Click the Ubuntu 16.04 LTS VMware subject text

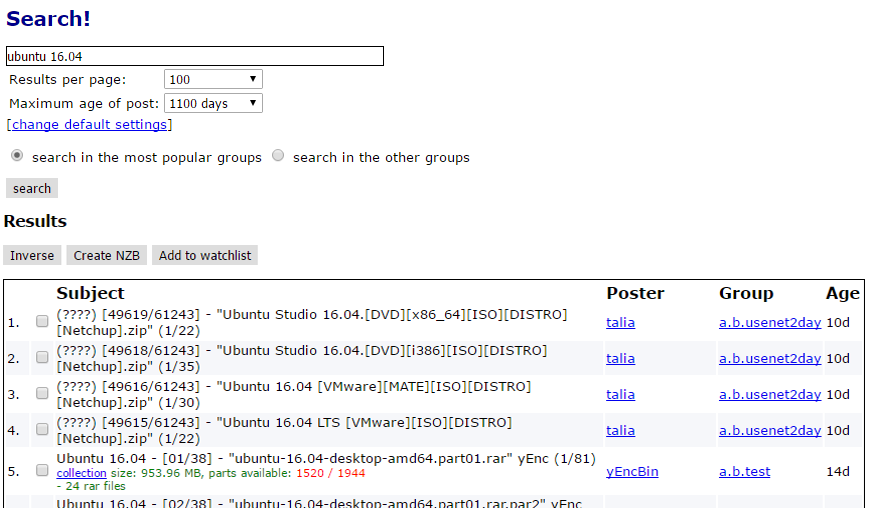click(284, 430)
